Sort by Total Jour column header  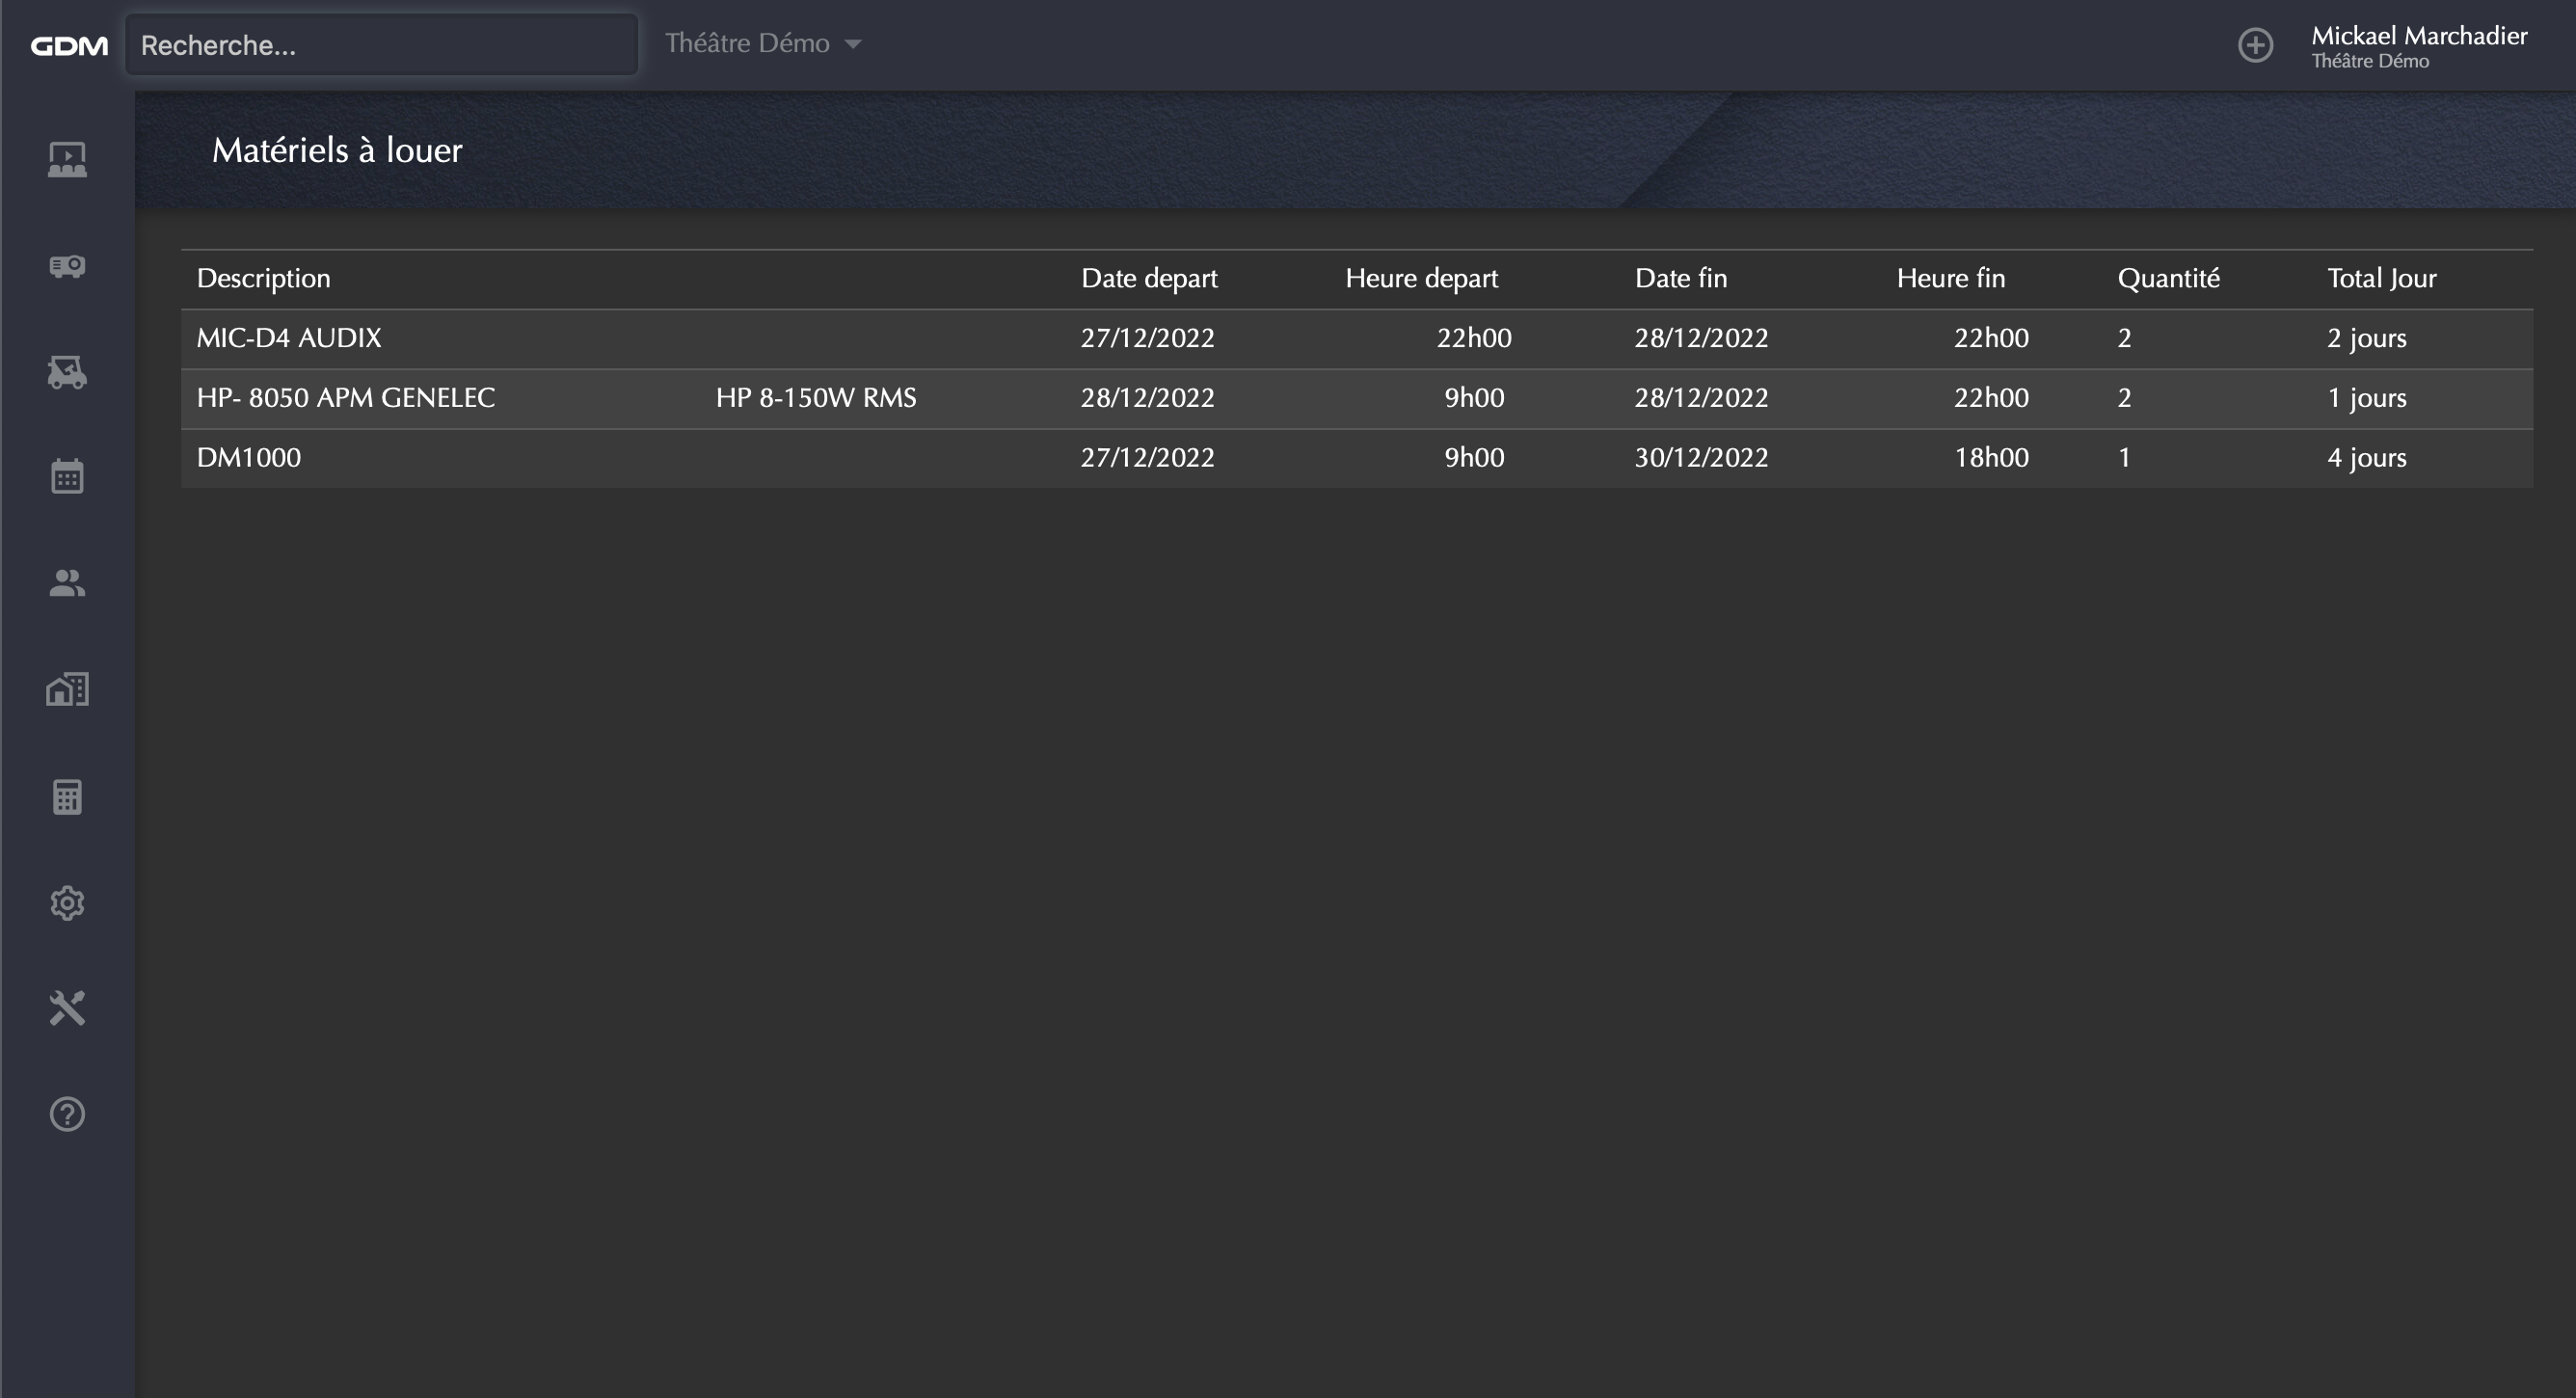pyautogui.click(x=2381, y=278)
